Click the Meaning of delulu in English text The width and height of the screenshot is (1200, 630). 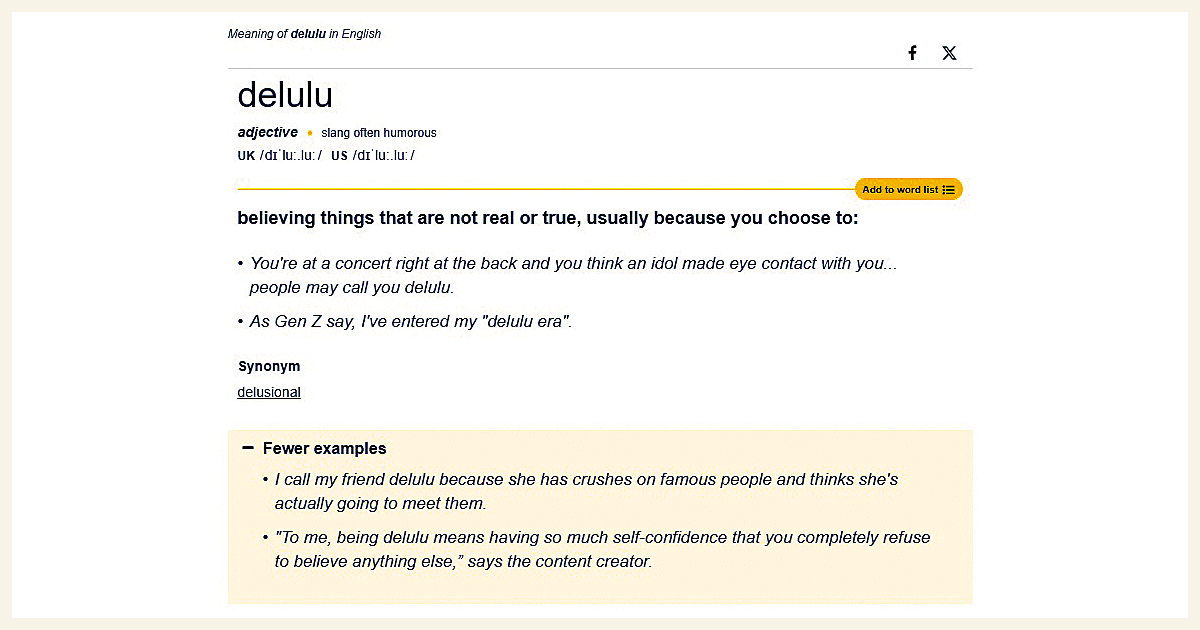tap(304, 34)
